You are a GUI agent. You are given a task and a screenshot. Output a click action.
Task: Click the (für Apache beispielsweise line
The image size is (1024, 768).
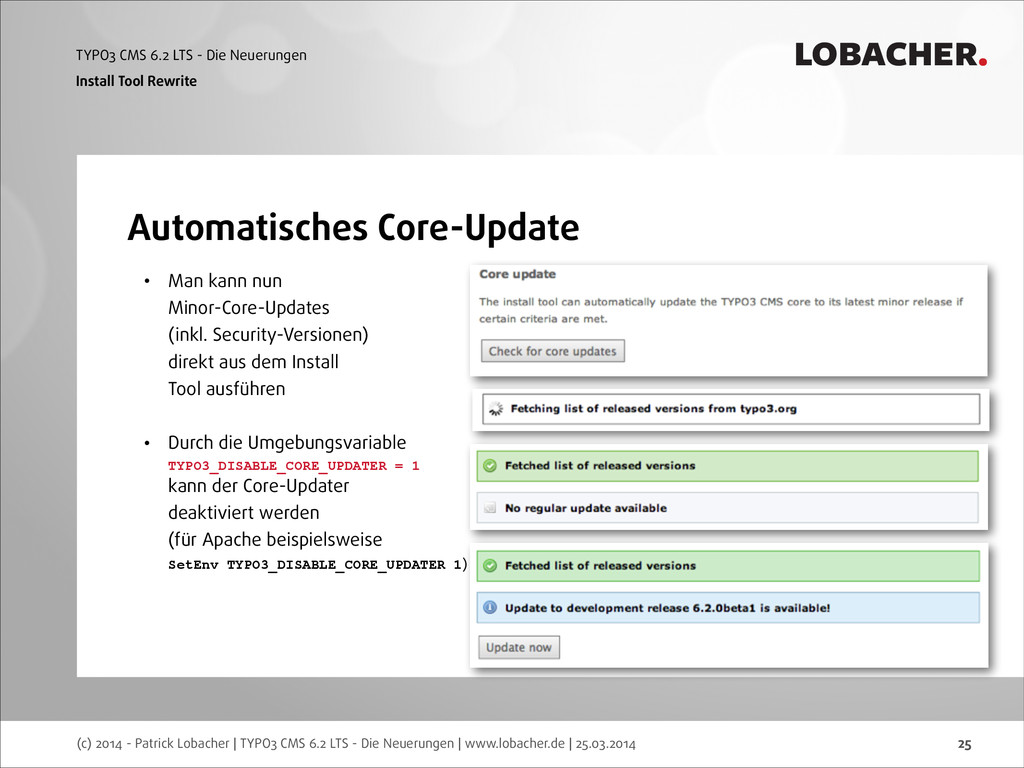click(x=275, y=540)
